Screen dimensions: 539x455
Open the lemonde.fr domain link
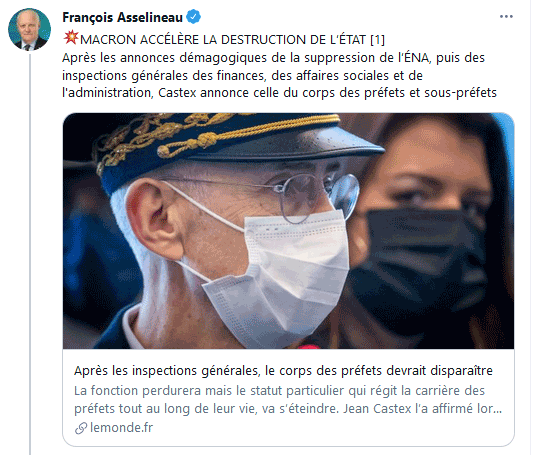[x=121, y=428]
